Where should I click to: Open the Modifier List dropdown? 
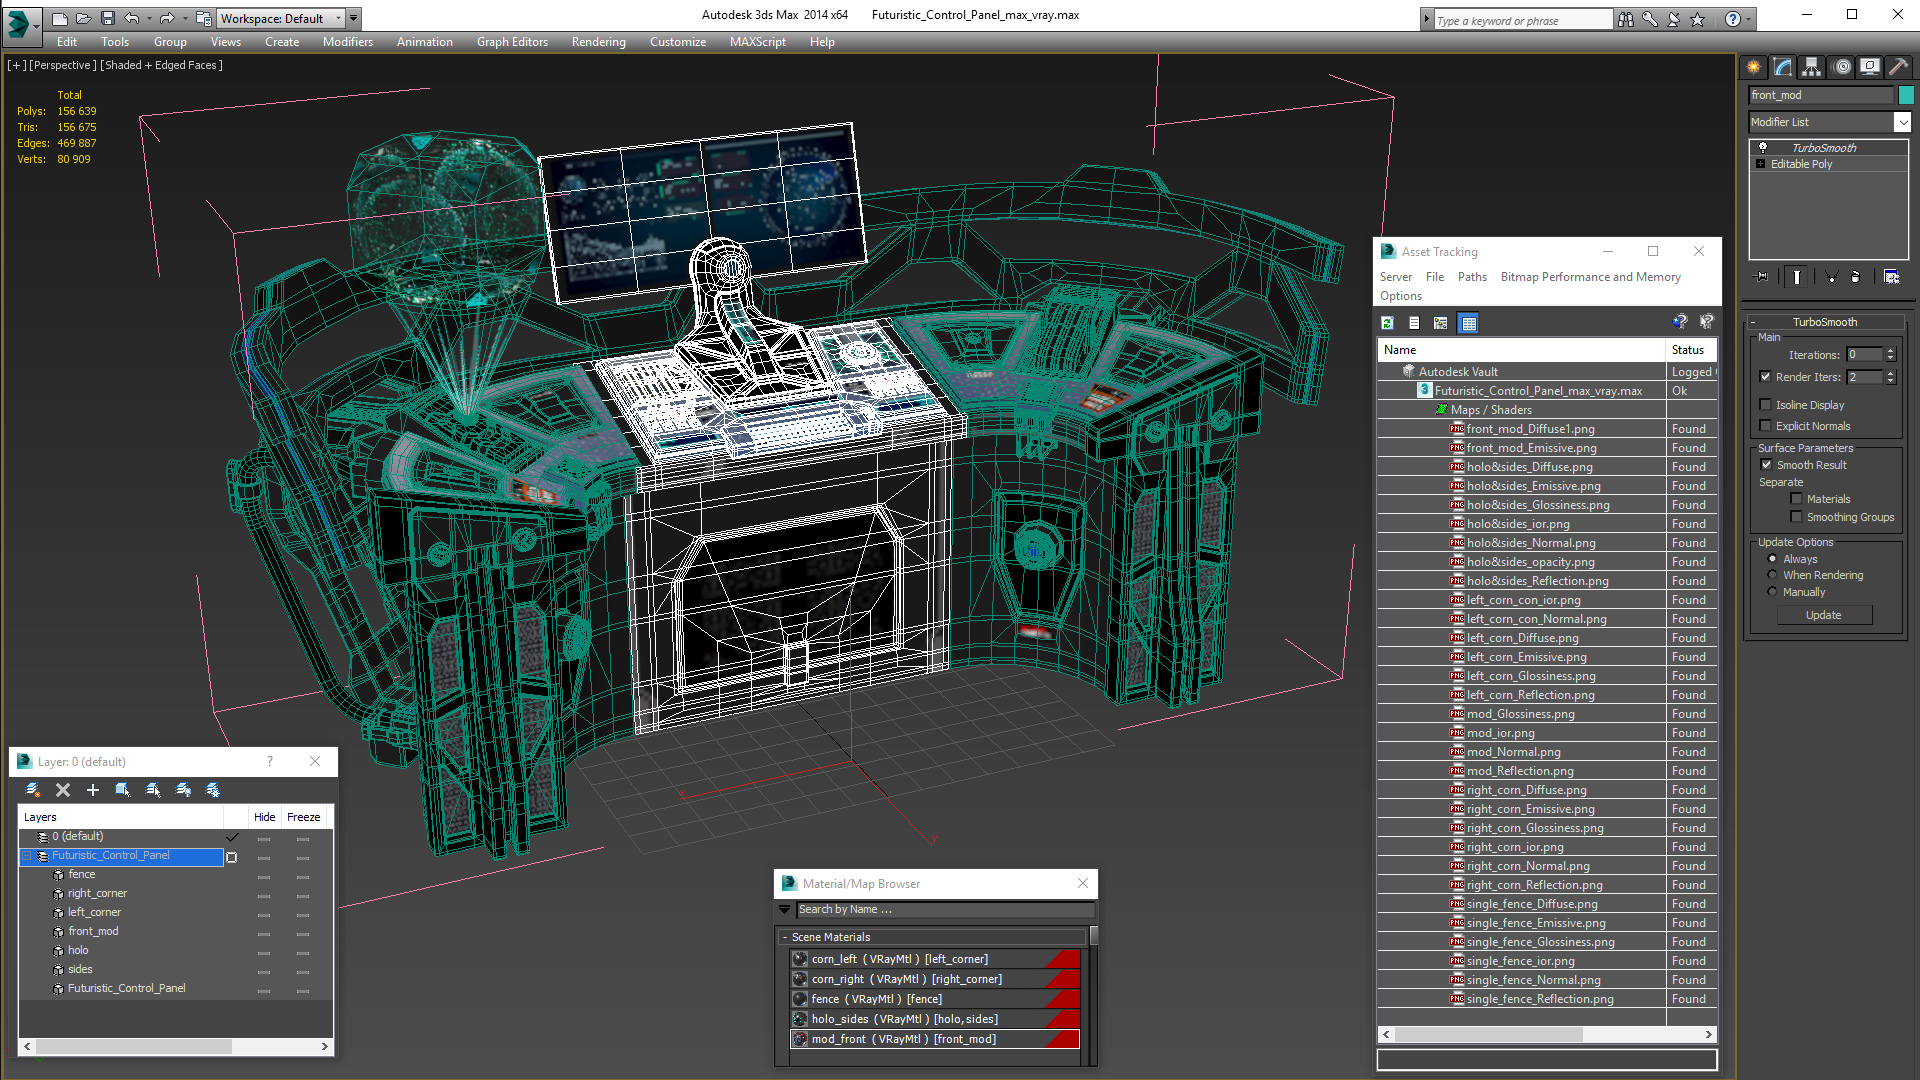1902,122
